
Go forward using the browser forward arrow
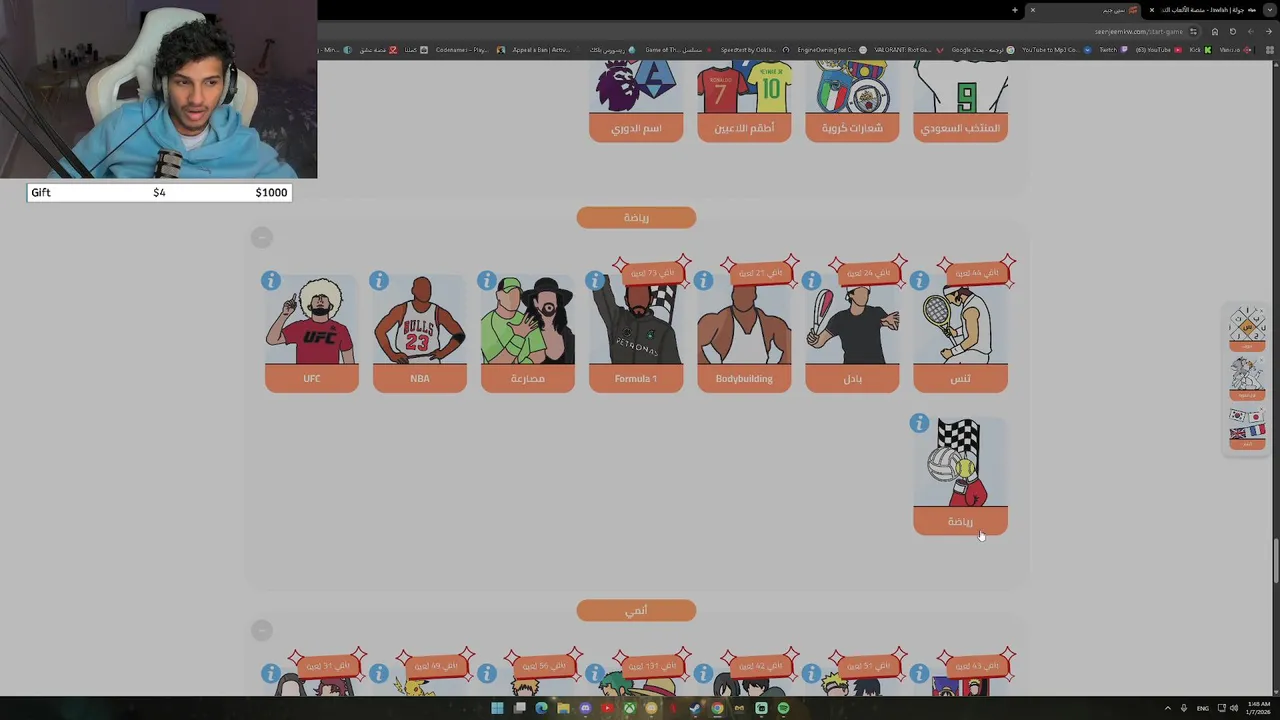[x=1251, y=31]
